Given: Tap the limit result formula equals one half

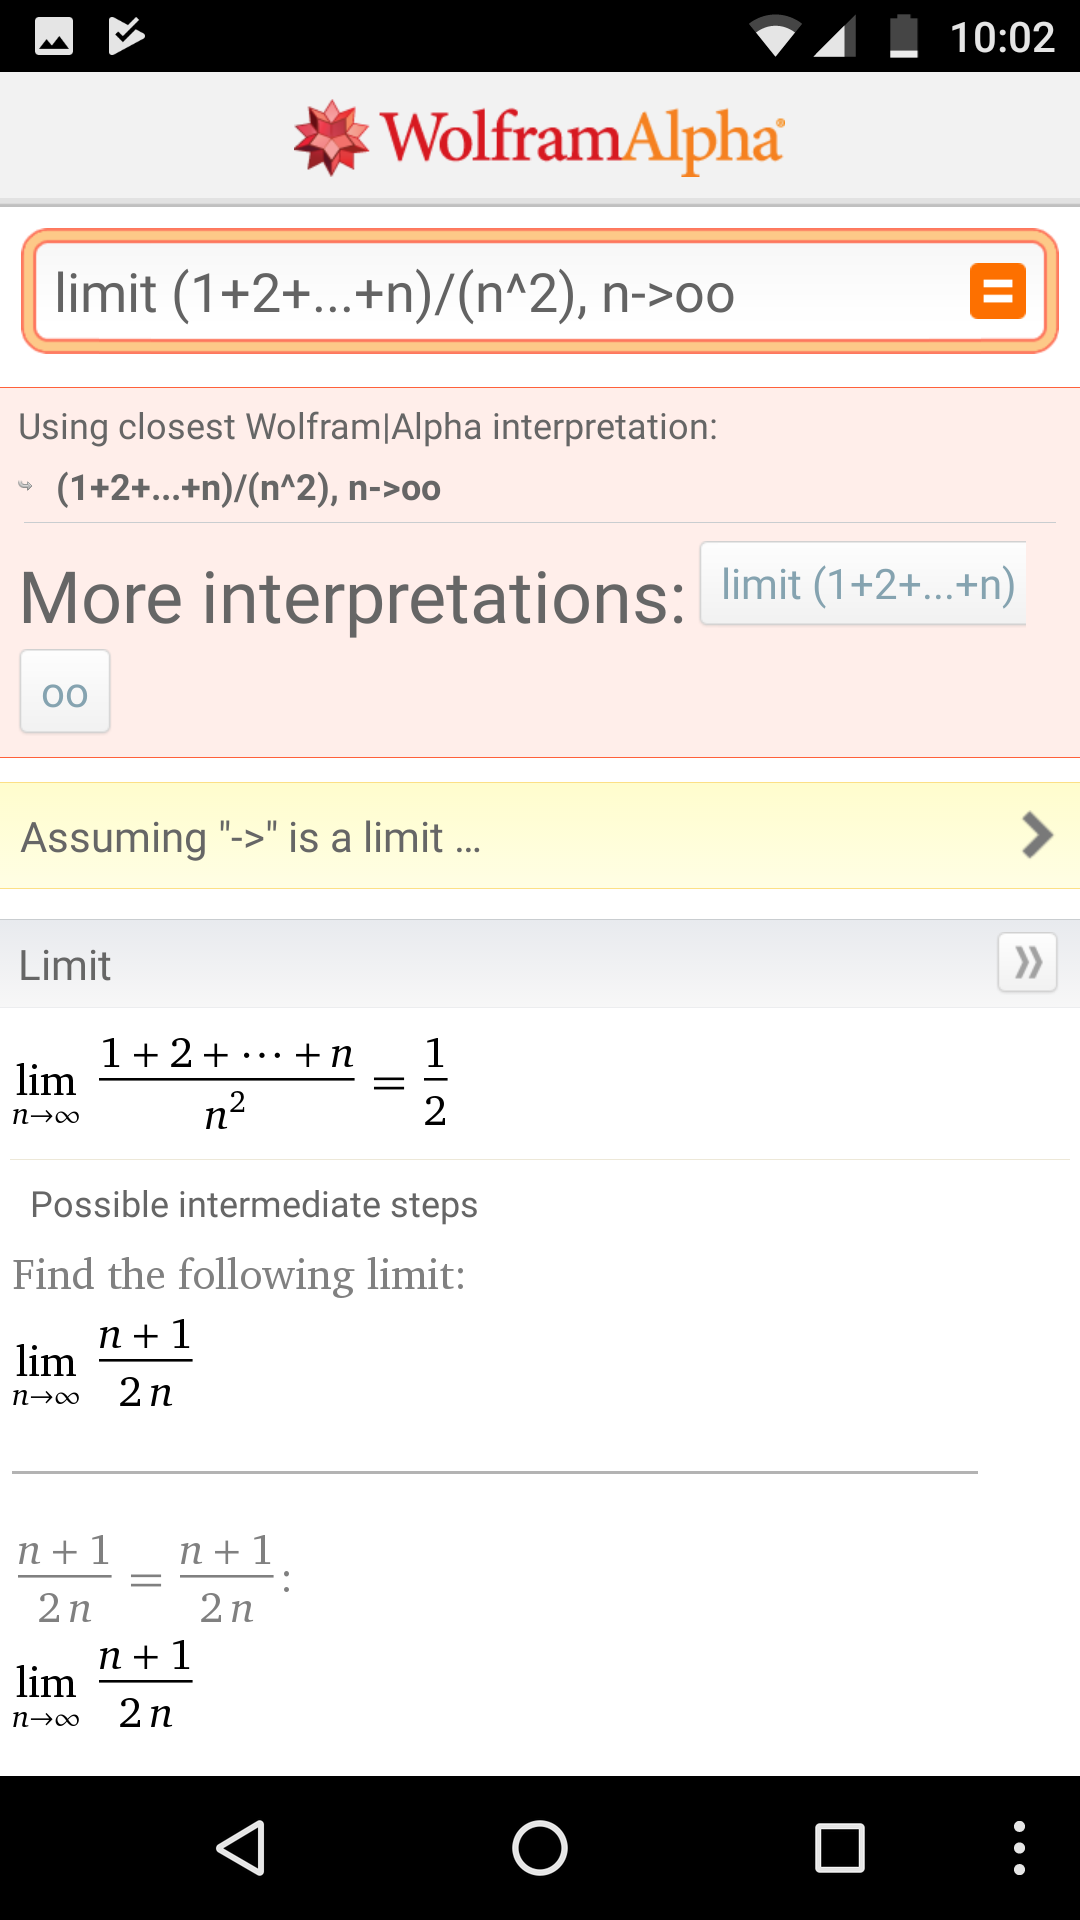Looking at the screenshot, I should tap(232, 1083).
